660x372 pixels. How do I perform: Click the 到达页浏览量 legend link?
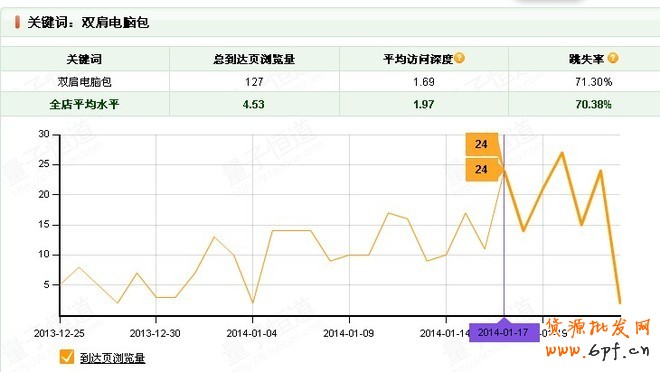[112, 358]
